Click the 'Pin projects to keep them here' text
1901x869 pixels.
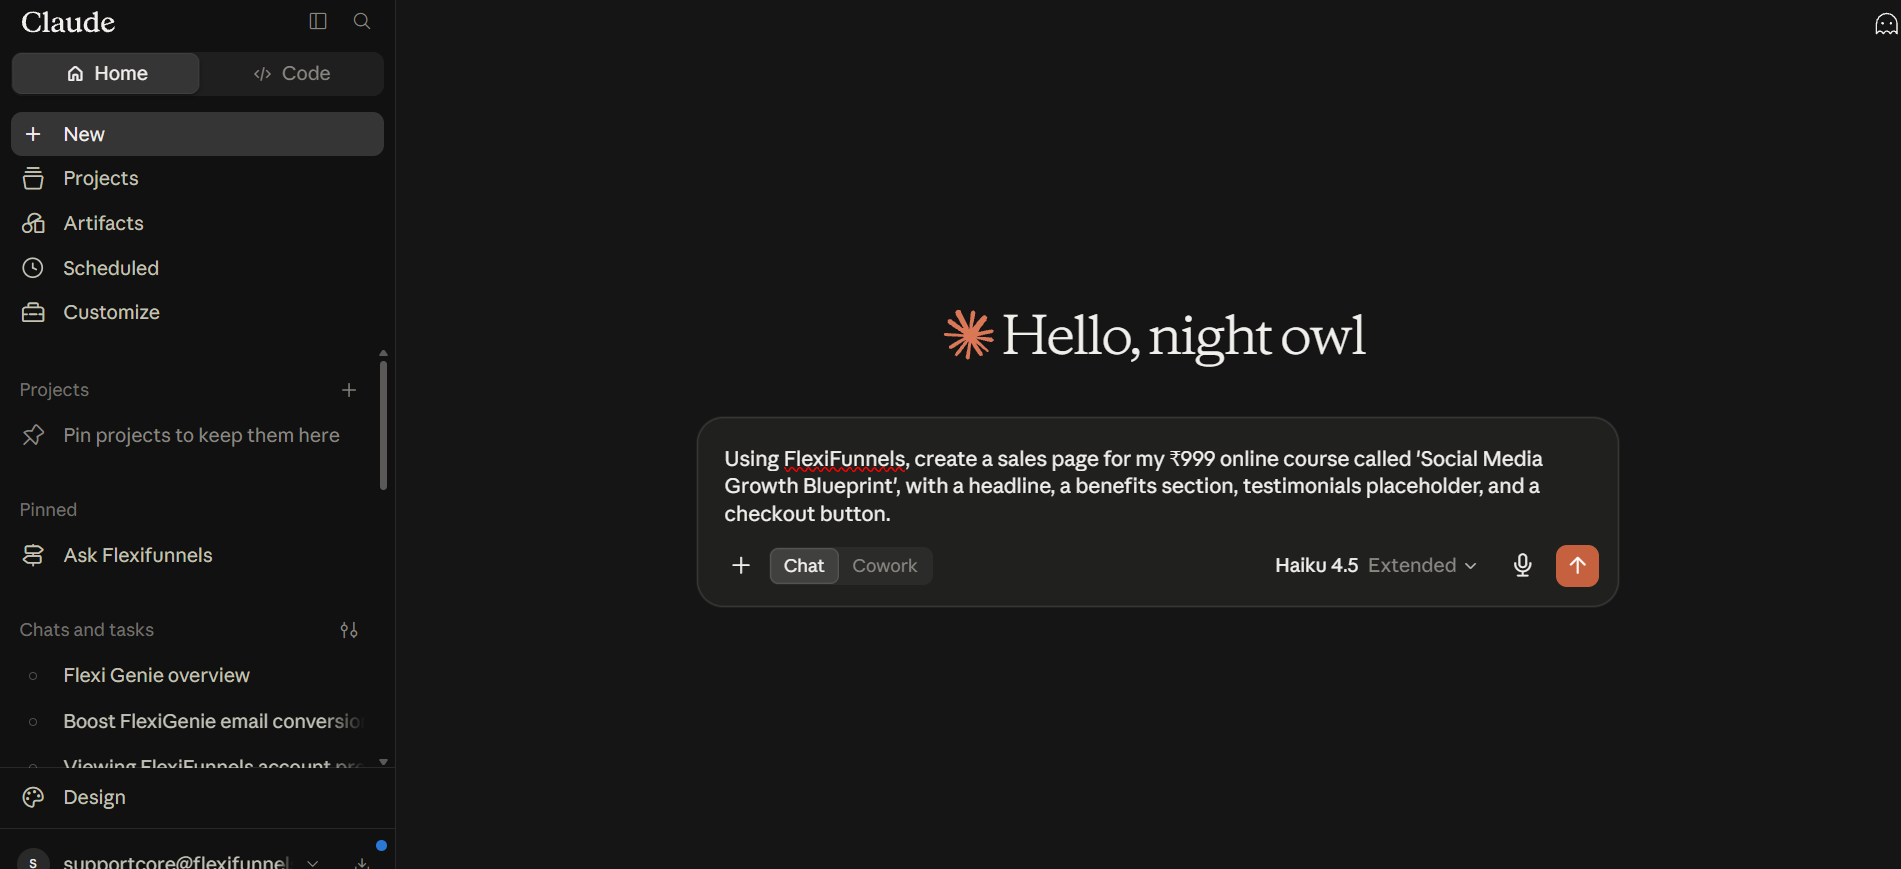[201, 435]
